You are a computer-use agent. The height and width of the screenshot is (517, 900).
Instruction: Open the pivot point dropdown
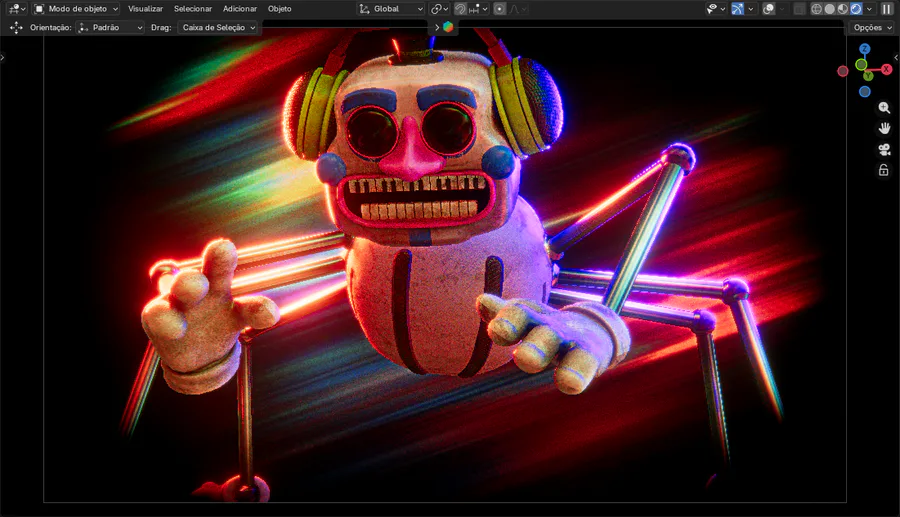[x=440, y=9]
